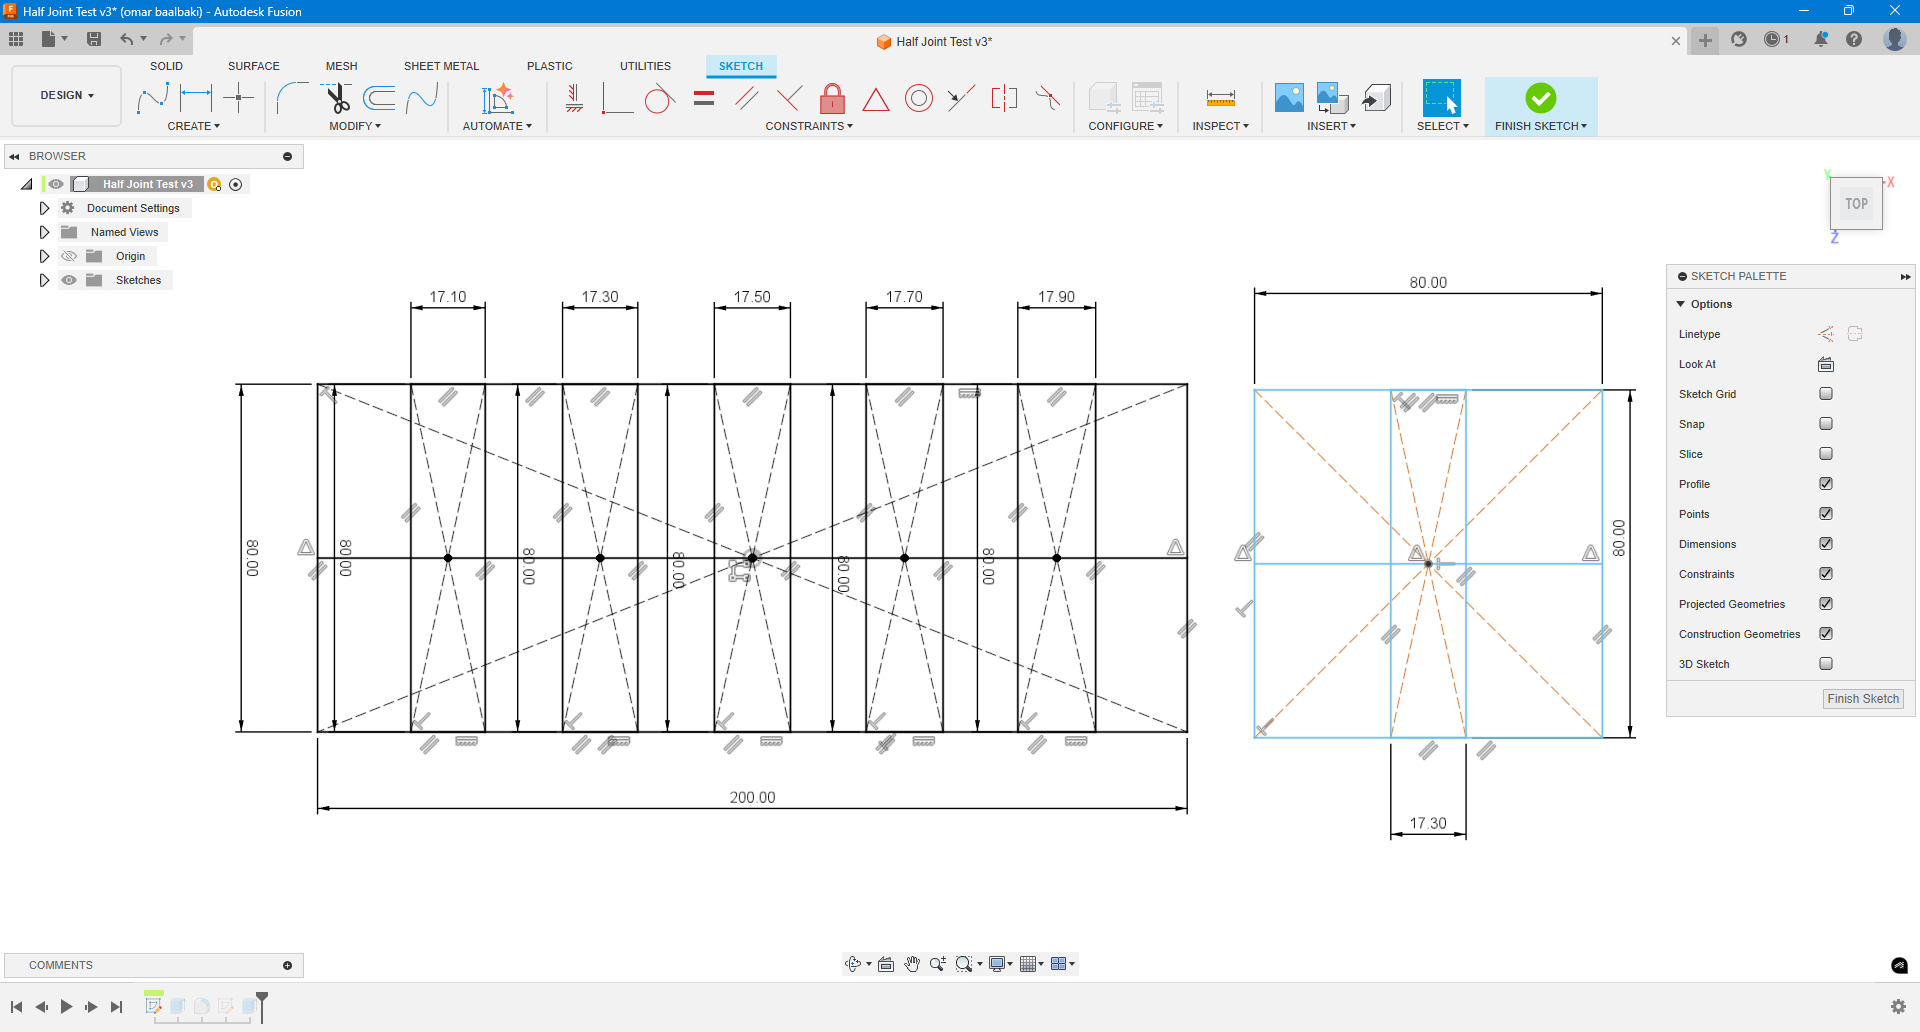
Task: Save the document with the disk icon
Action: 94,39
